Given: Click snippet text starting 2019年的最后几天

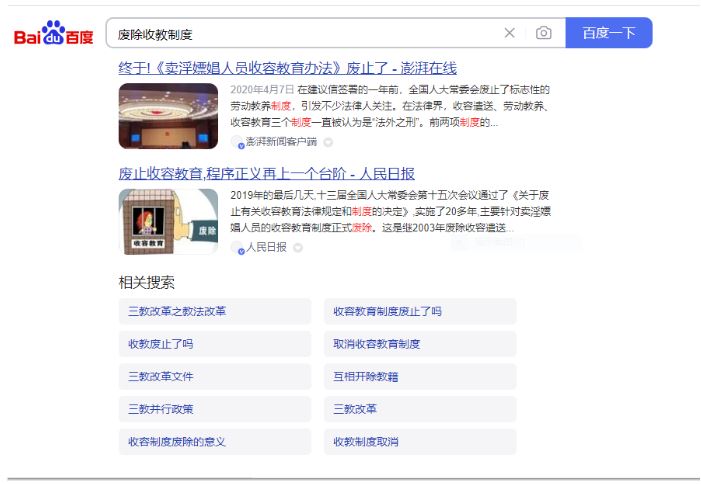Looking at the screenshot, I should tap(390, 211).
